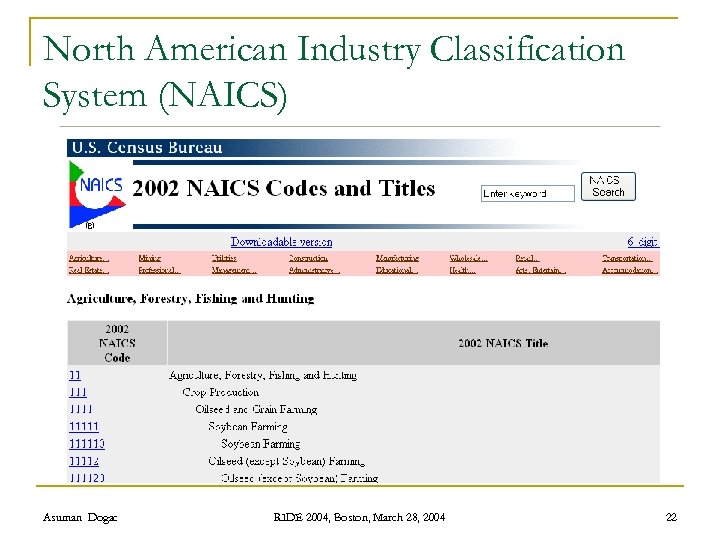The width and height of the screenshot is (720, 540).
Task: Open the Wholesale sector link
Action: 468,258
